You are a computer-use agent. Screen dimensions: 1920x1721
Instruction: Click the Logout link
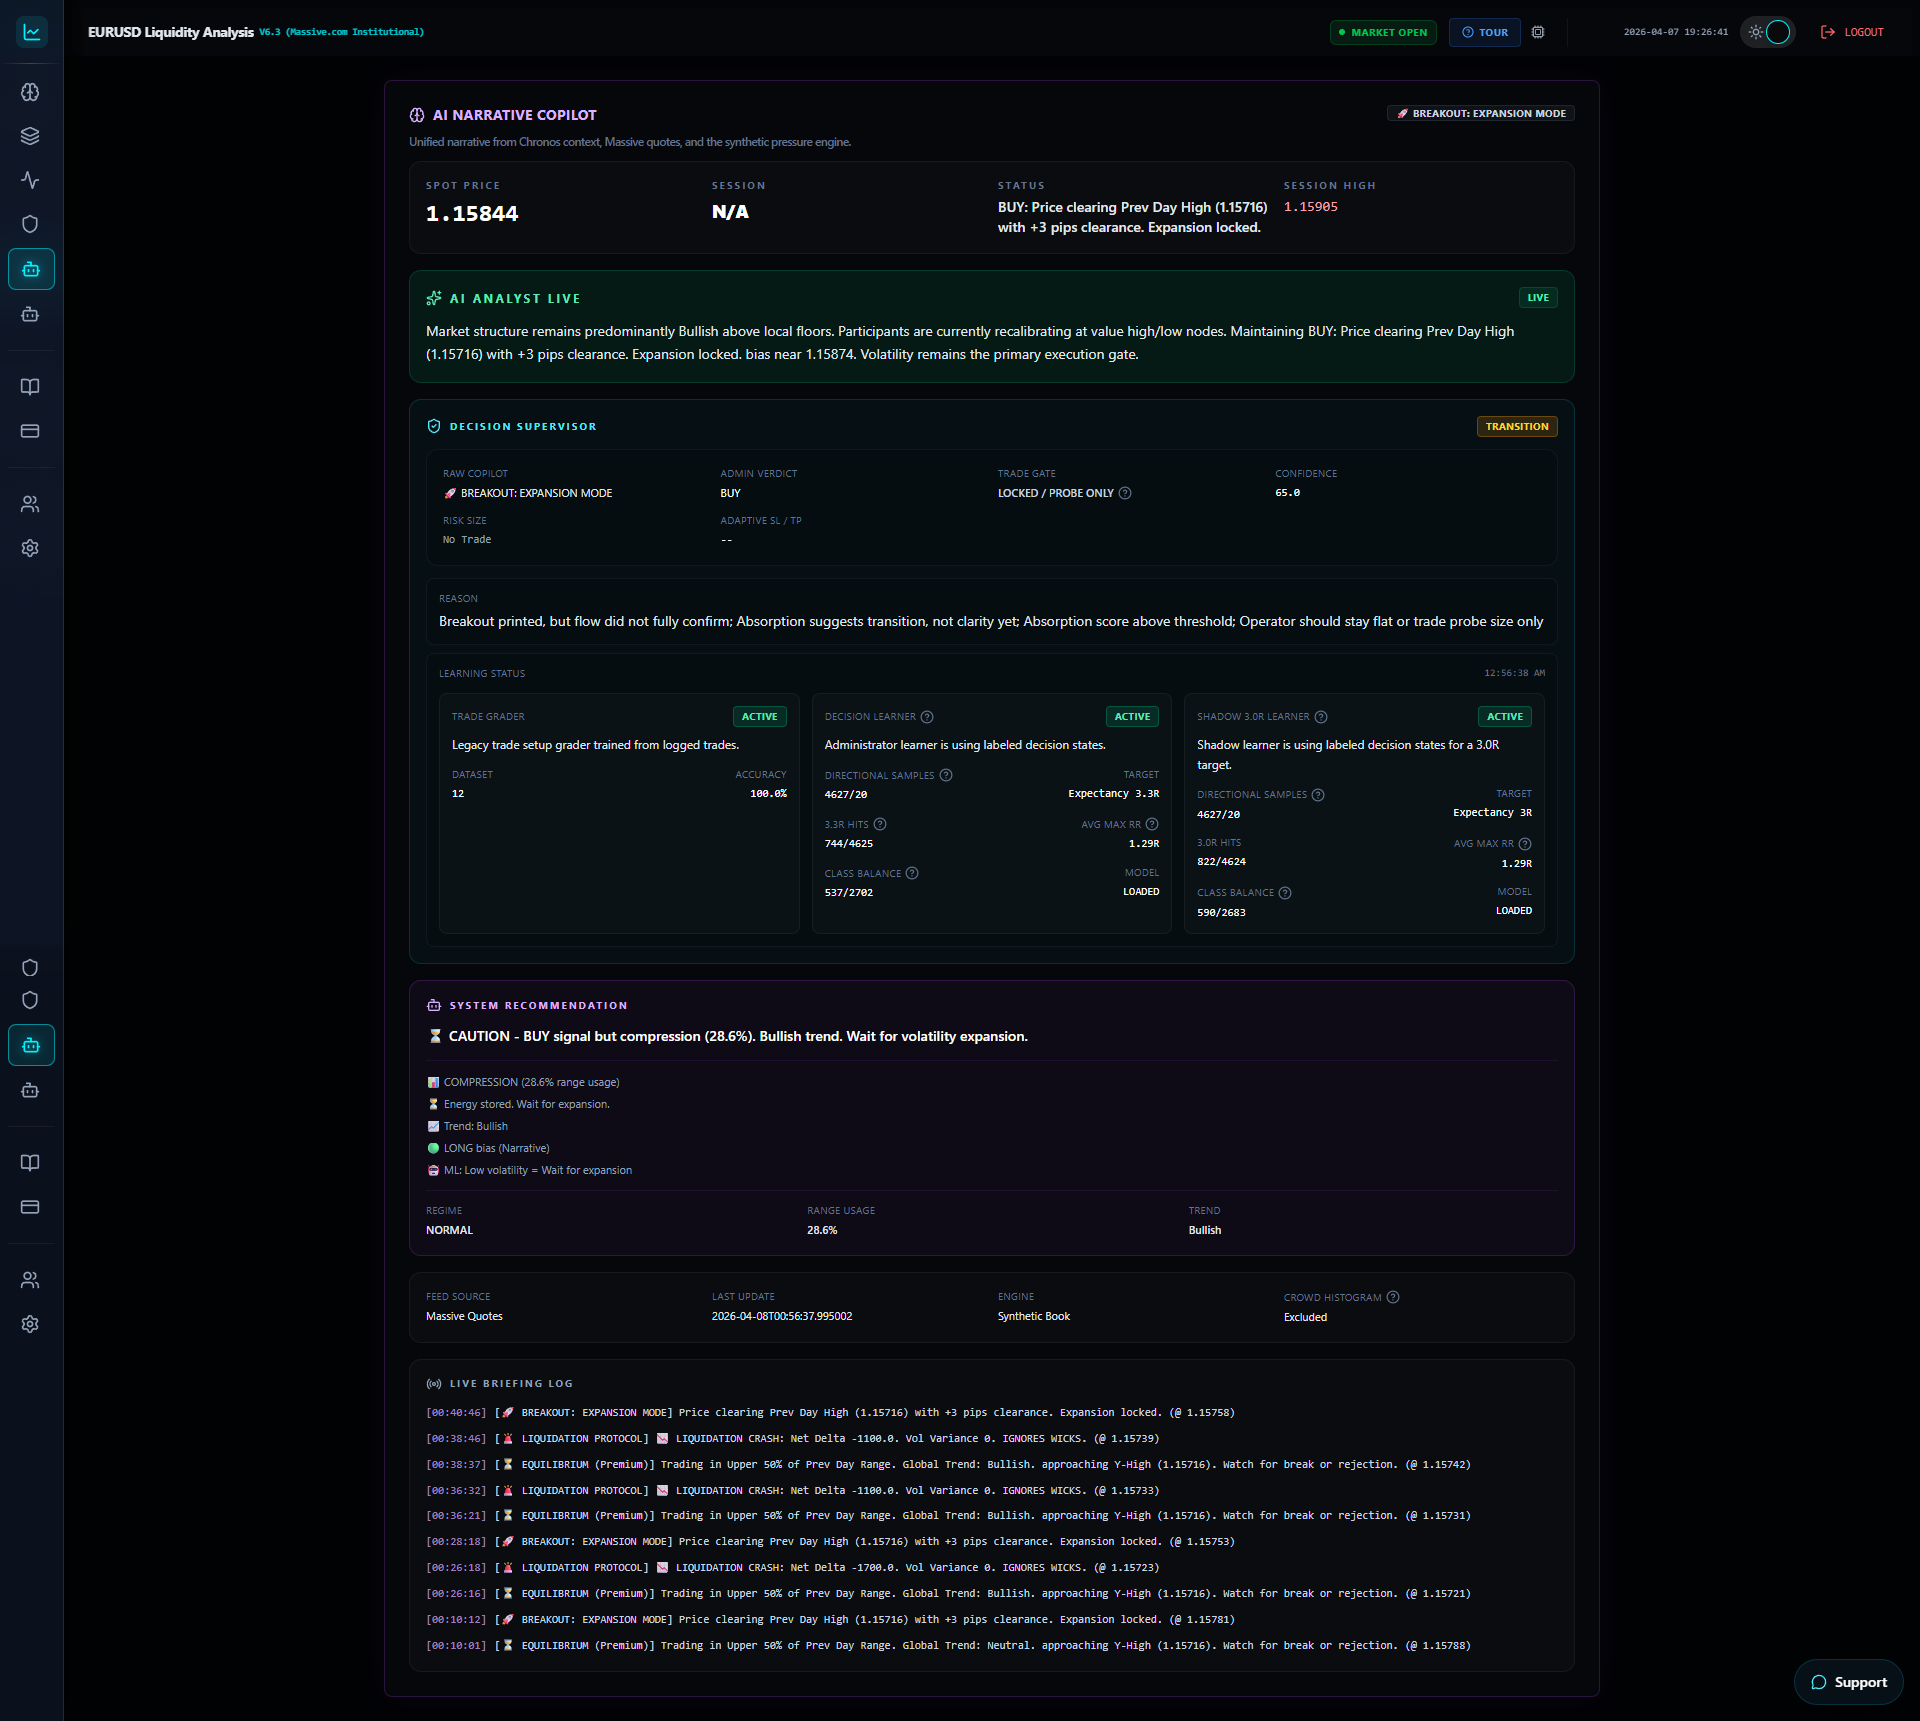click(1852, 32)
